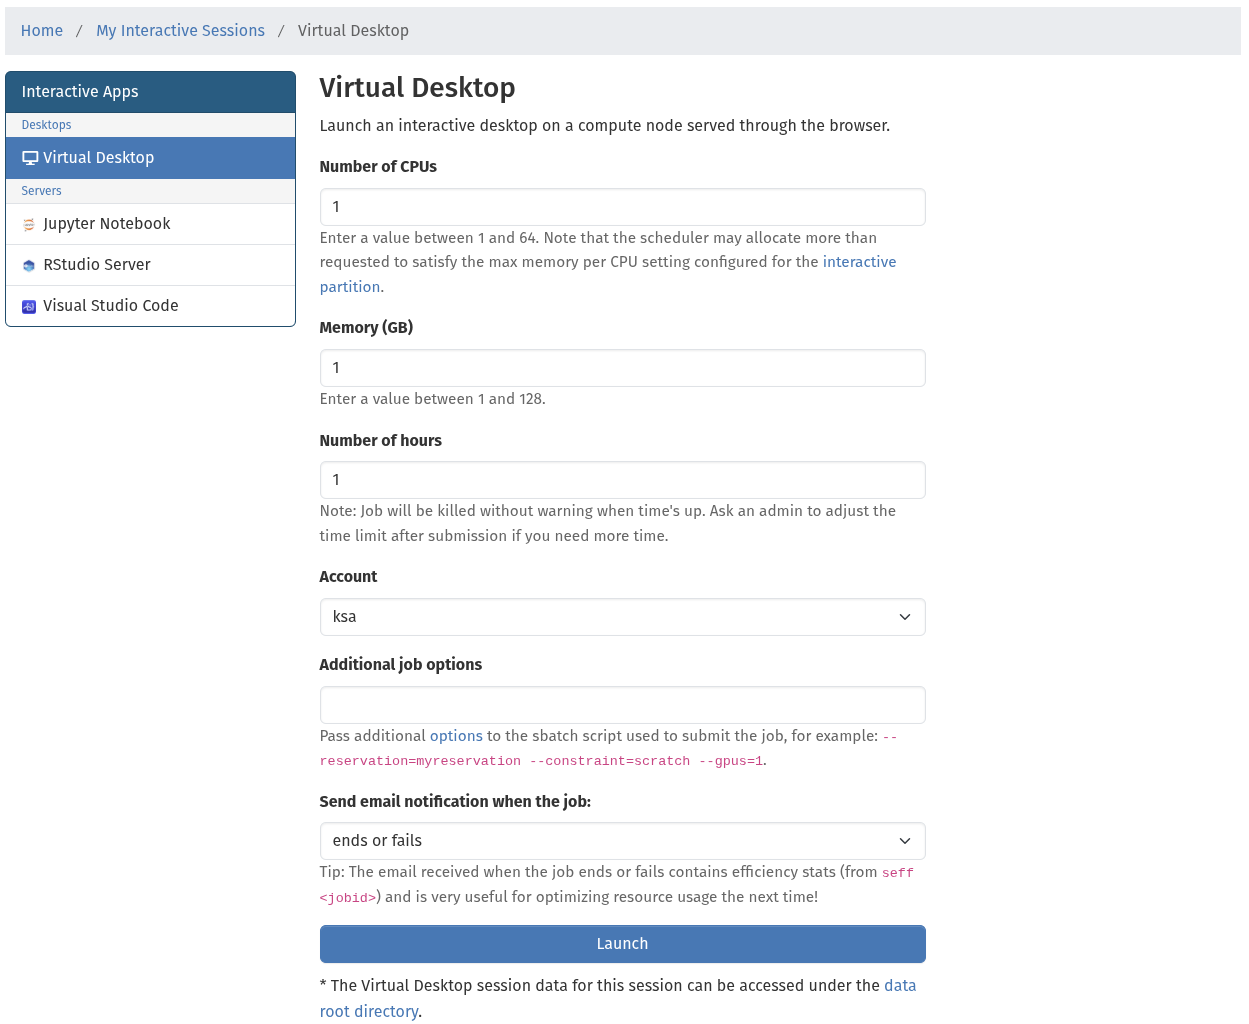Click the Send email notification label
The height and width of the screenshot is (1024, 1249).
tap(455, 802)
